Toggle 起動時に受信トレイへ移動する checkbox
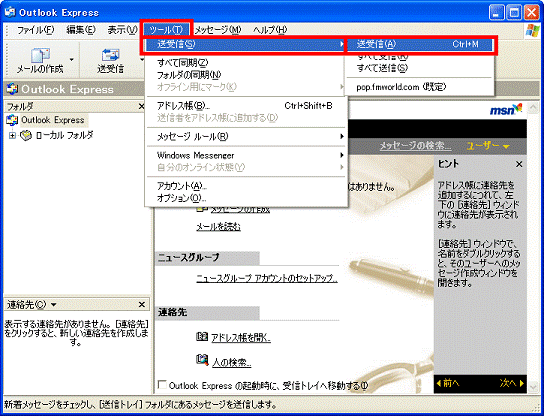This screenshot has width=544, height=416. (162, 384)
